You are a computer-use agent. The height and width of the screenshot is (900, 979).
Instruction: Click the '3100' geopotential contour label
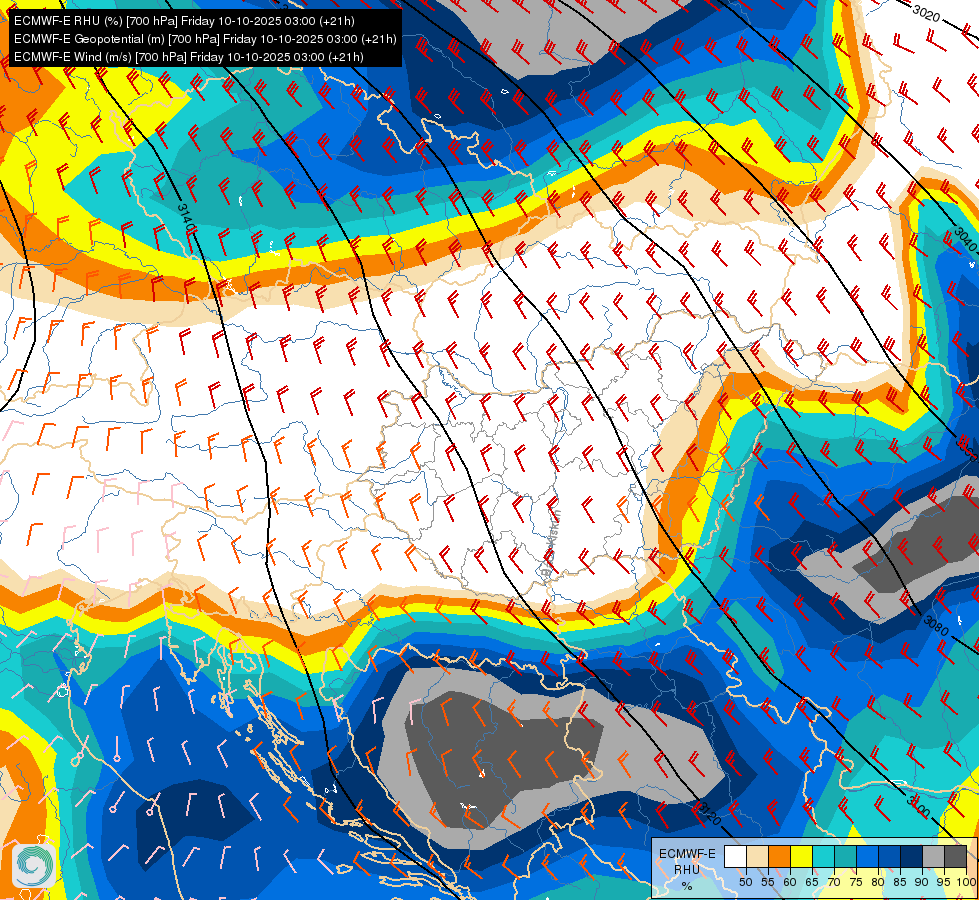click(917, 806)
